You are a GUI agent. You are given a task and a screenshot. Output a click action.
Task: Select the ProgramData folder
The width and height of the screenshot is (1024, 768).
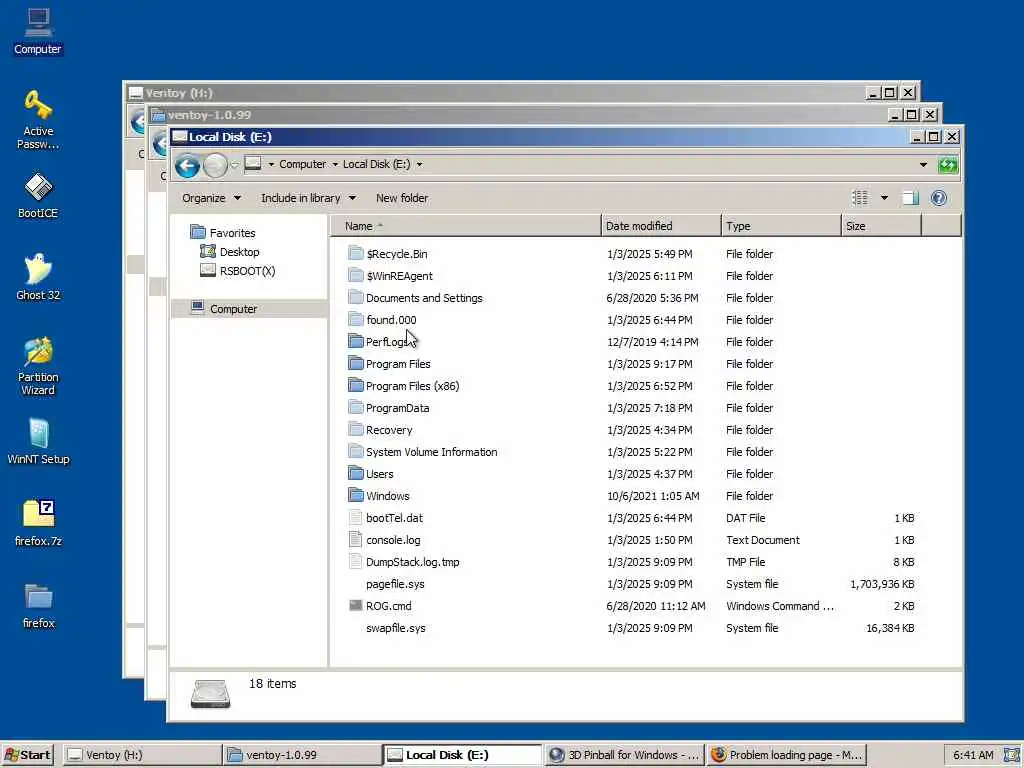point(397,408)
